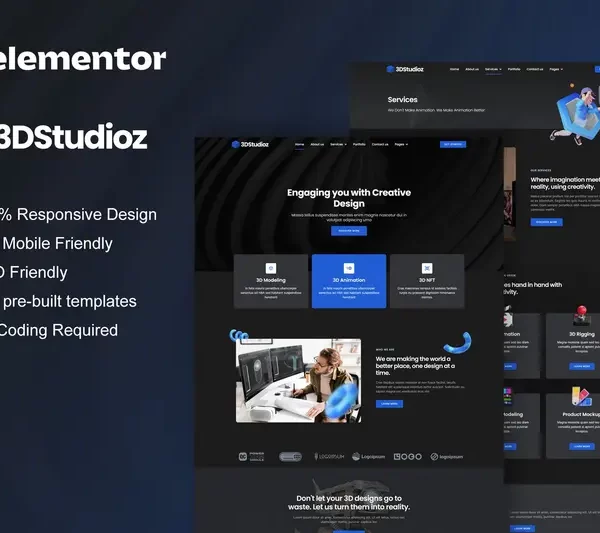Image resolution: width=600 pixels, height=533 pixels.
Task: Click the 'pre-built templates' feature line
Action: point(70,302)
